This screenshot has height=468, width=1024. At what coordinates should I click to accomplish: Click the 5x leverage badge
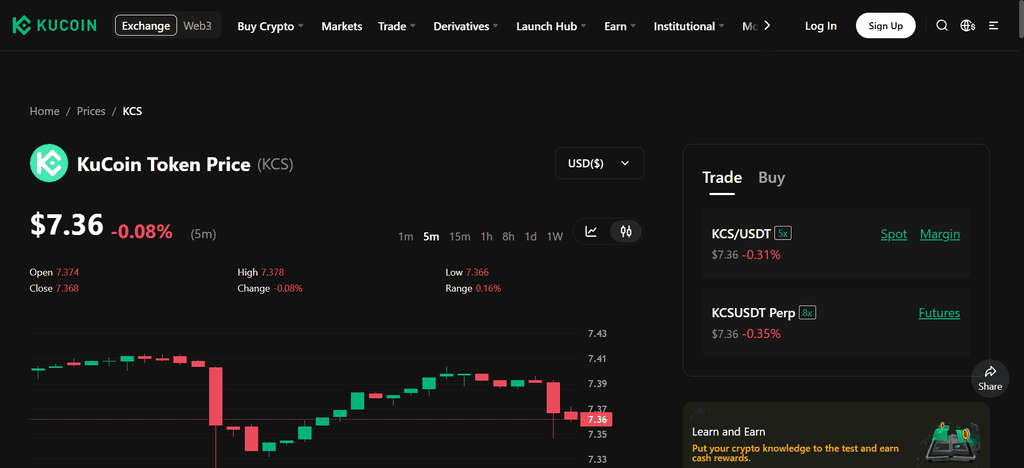pyautogui.click(x=783, y=233)
